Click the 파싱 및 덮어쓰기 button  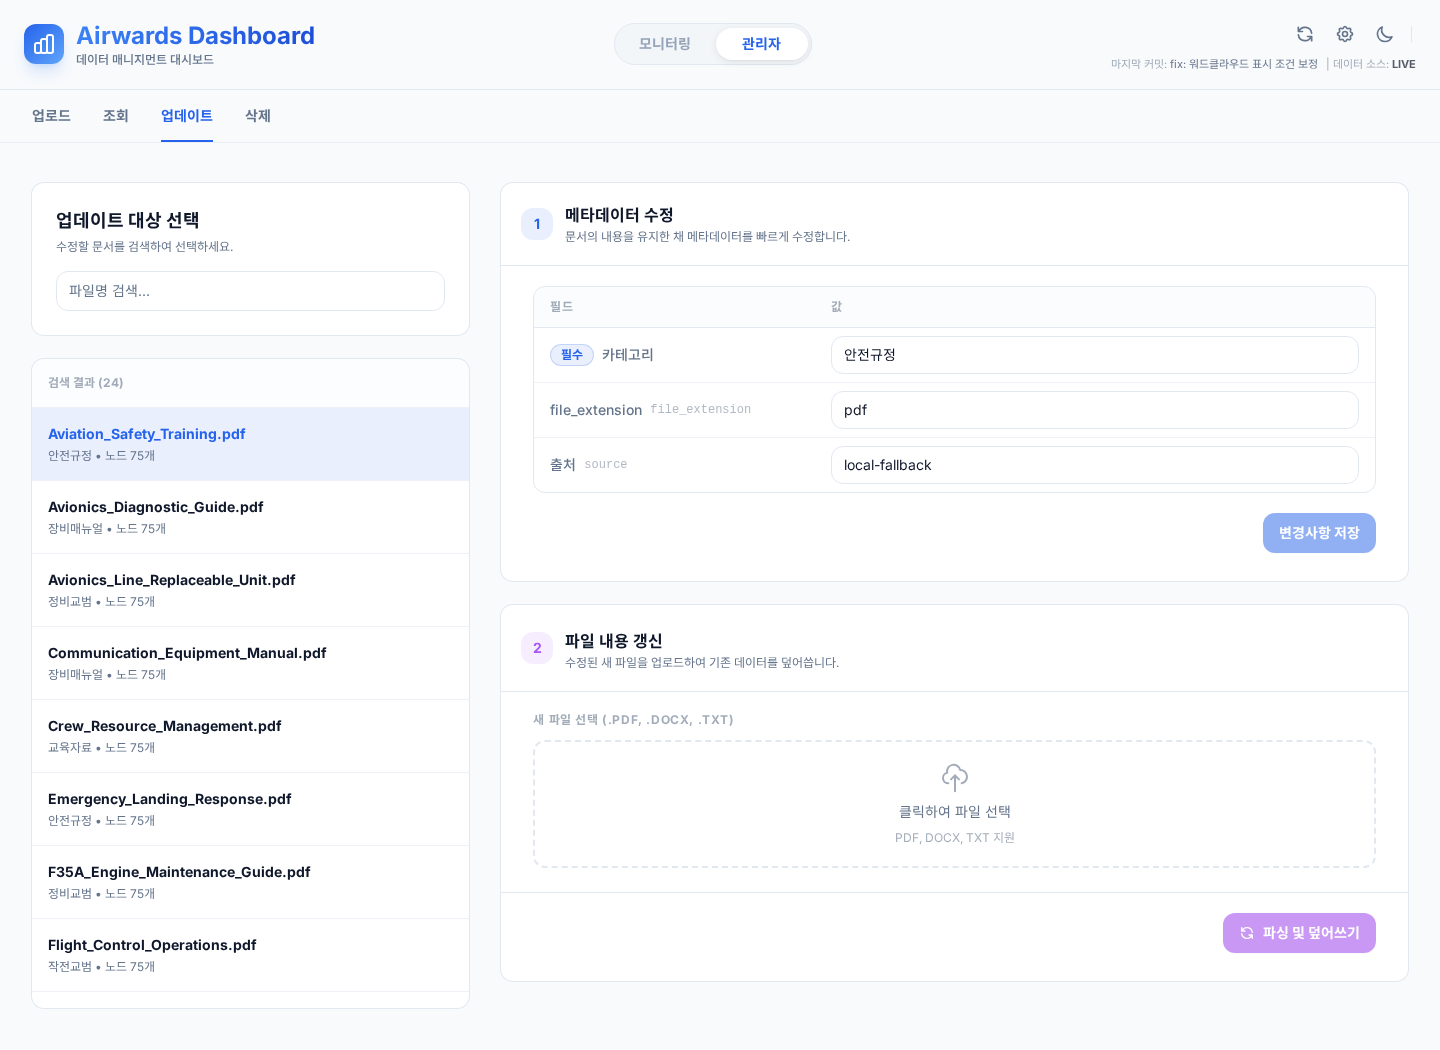click(x=1299, y=933)
